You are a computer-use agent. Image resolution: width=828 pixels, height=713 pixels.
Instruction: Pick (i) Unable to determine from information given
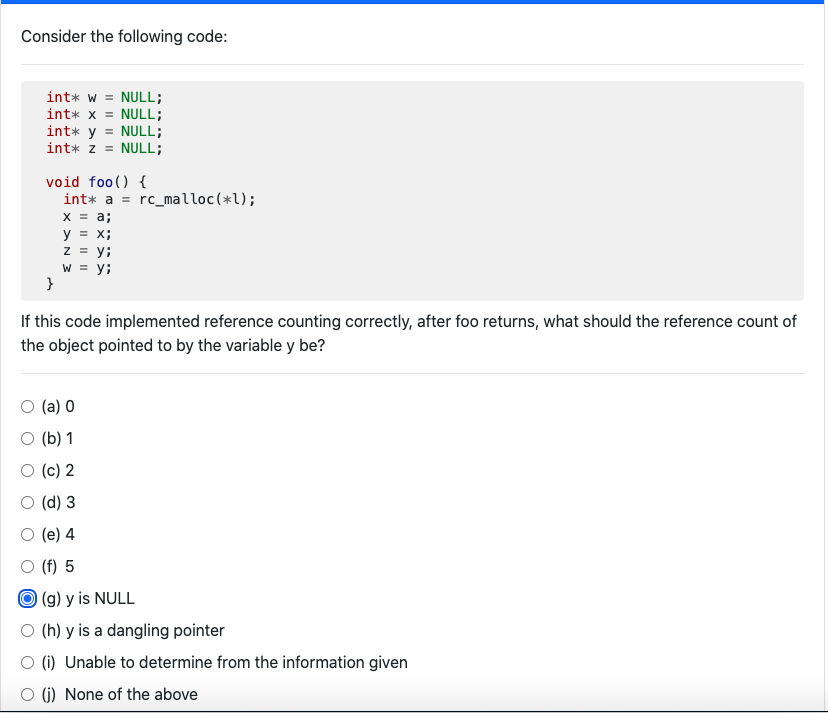(27, 662)
